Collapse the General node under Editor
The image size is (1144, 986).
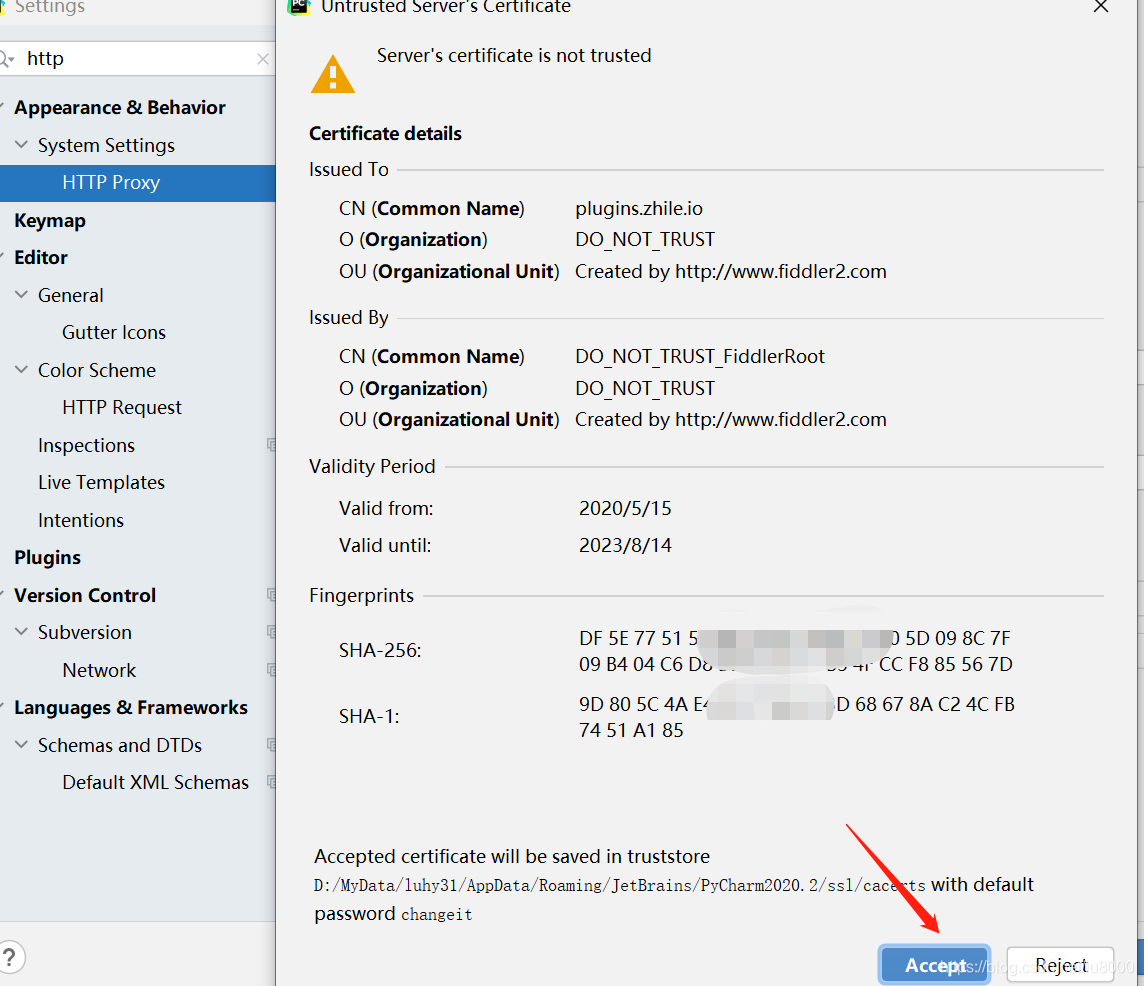click(21, 295)
